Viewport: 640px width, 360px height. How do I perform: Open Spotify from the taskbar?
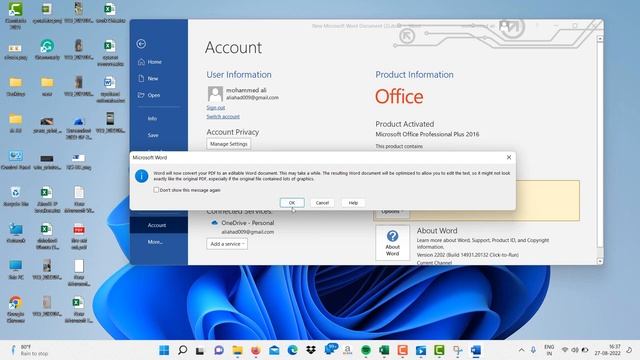click(x=366, y=350)
